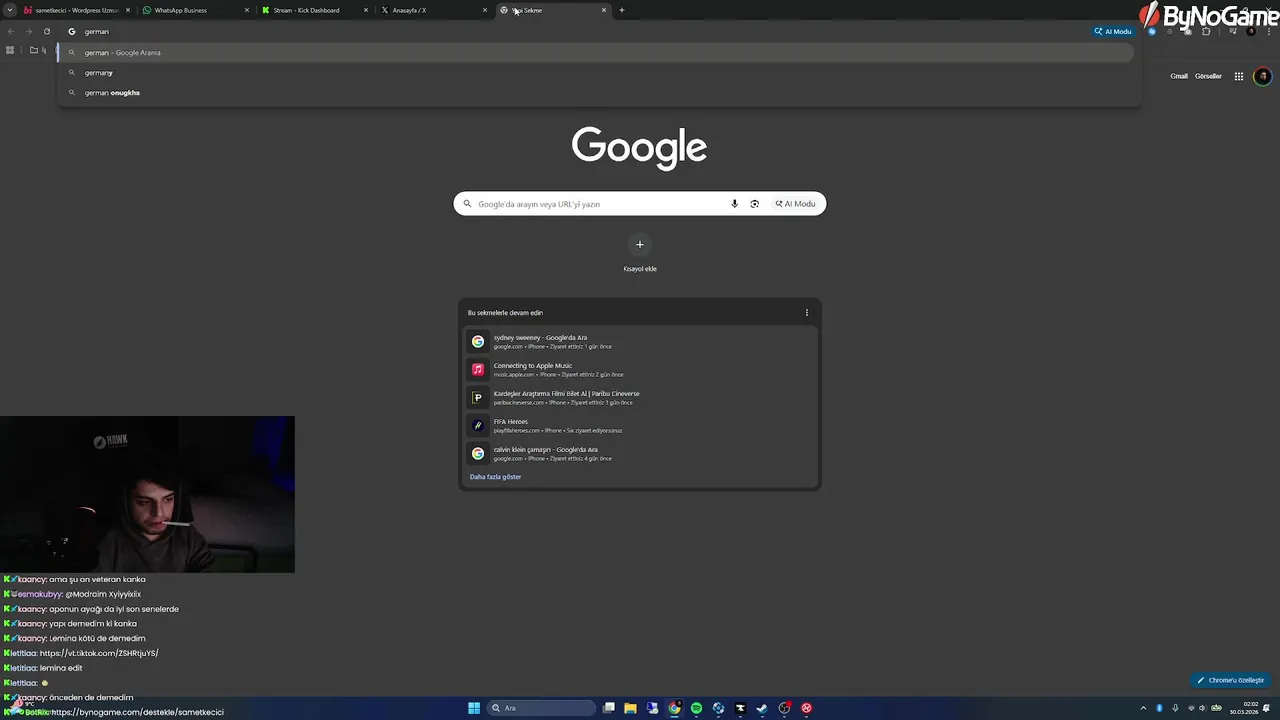Click the Chrome media control icon
Image resolution: width=1280 pixels, height=720 pixels.
pos(1233,32)
